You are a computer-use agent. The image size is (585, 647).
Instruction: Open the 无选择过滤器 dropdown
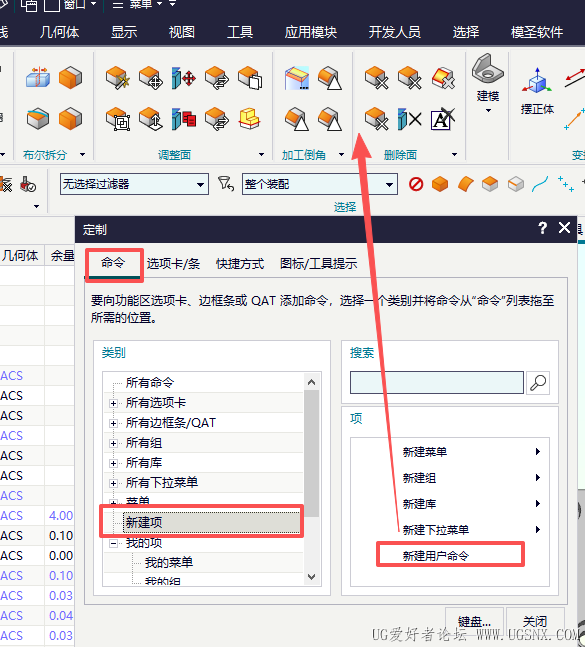coord(200,184)
